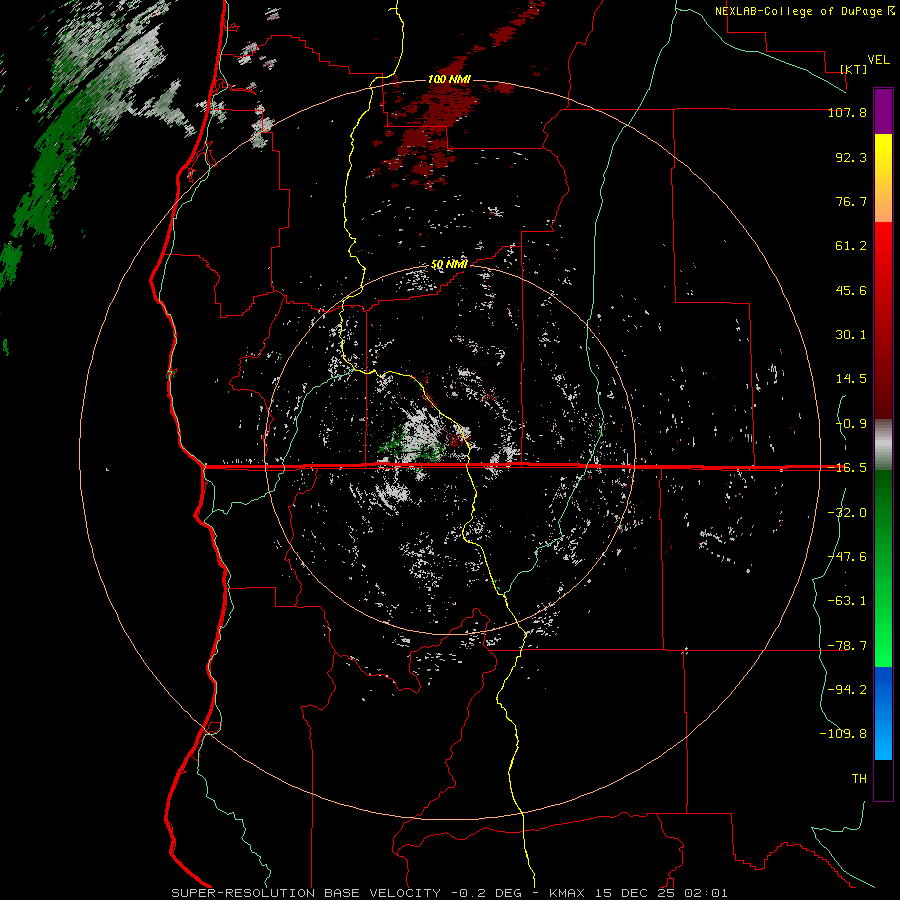The height and width of the screenshot is (900, 900).
Task: Click the VEL legend title
Action: pyautogui.click(x=878, y=60)
